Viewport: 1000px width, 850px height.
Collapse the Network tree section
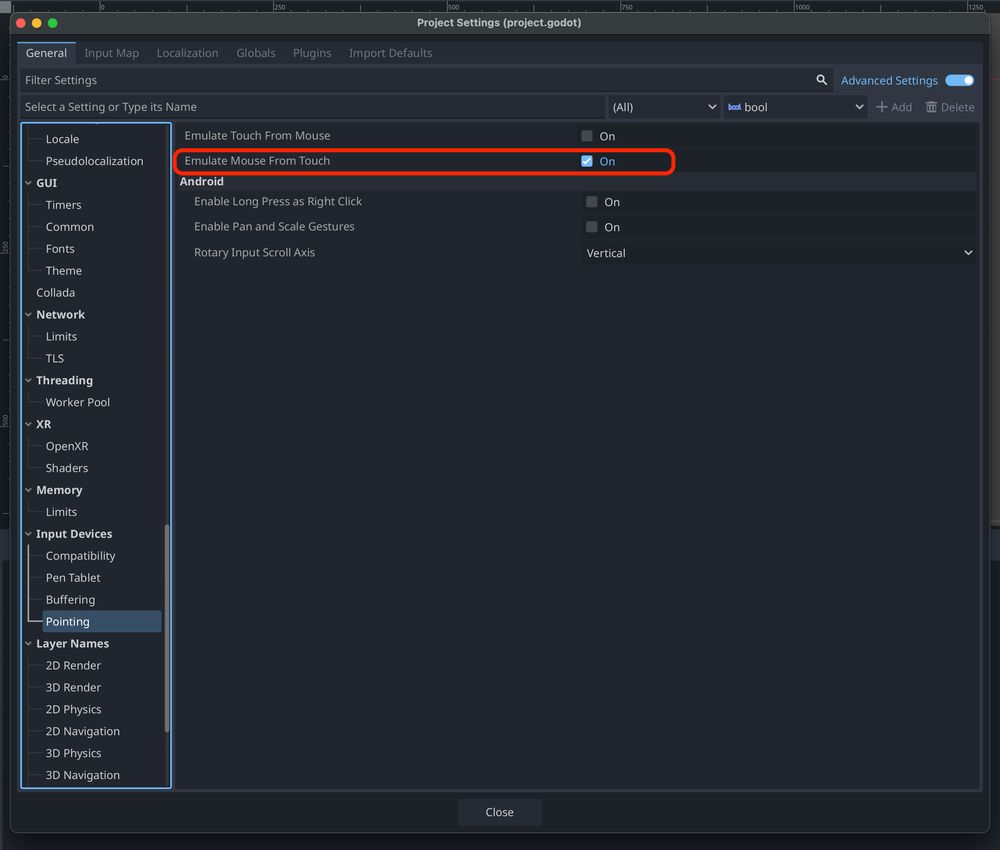pyautogui.click(x=28, y=314)
